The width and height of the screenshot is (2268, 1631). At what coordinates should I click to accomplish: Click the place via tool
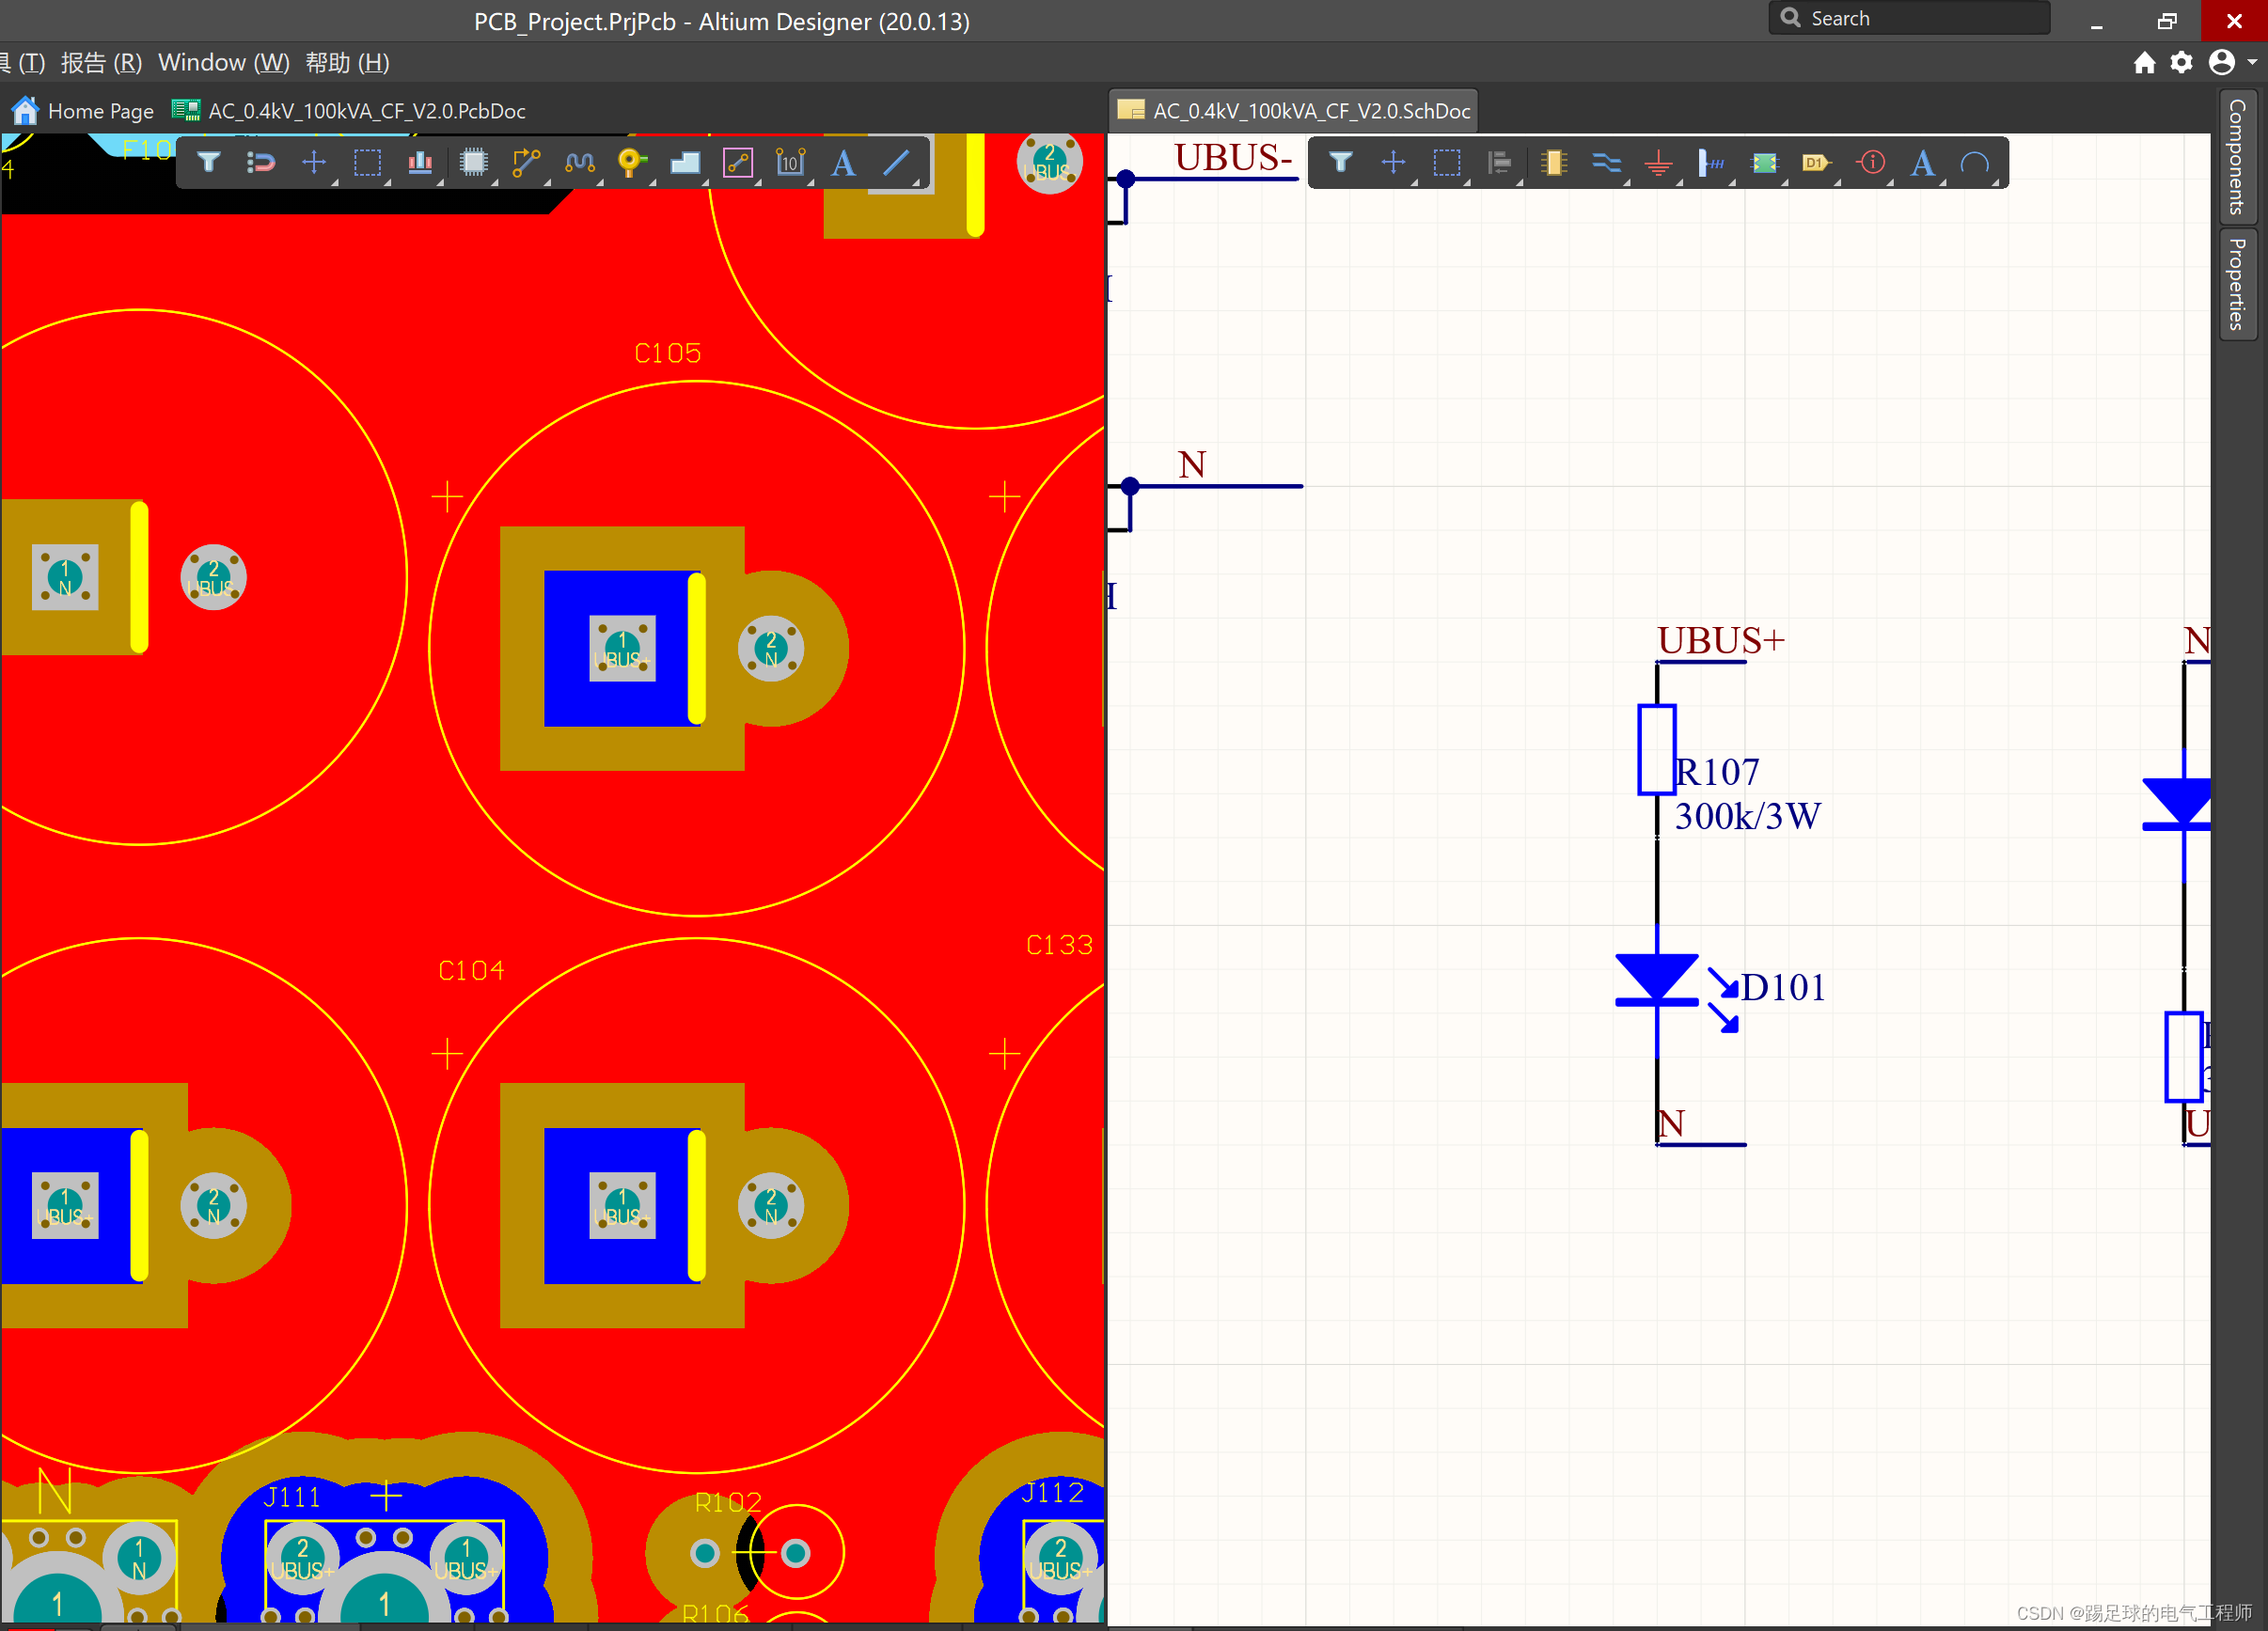pos(631,162)
